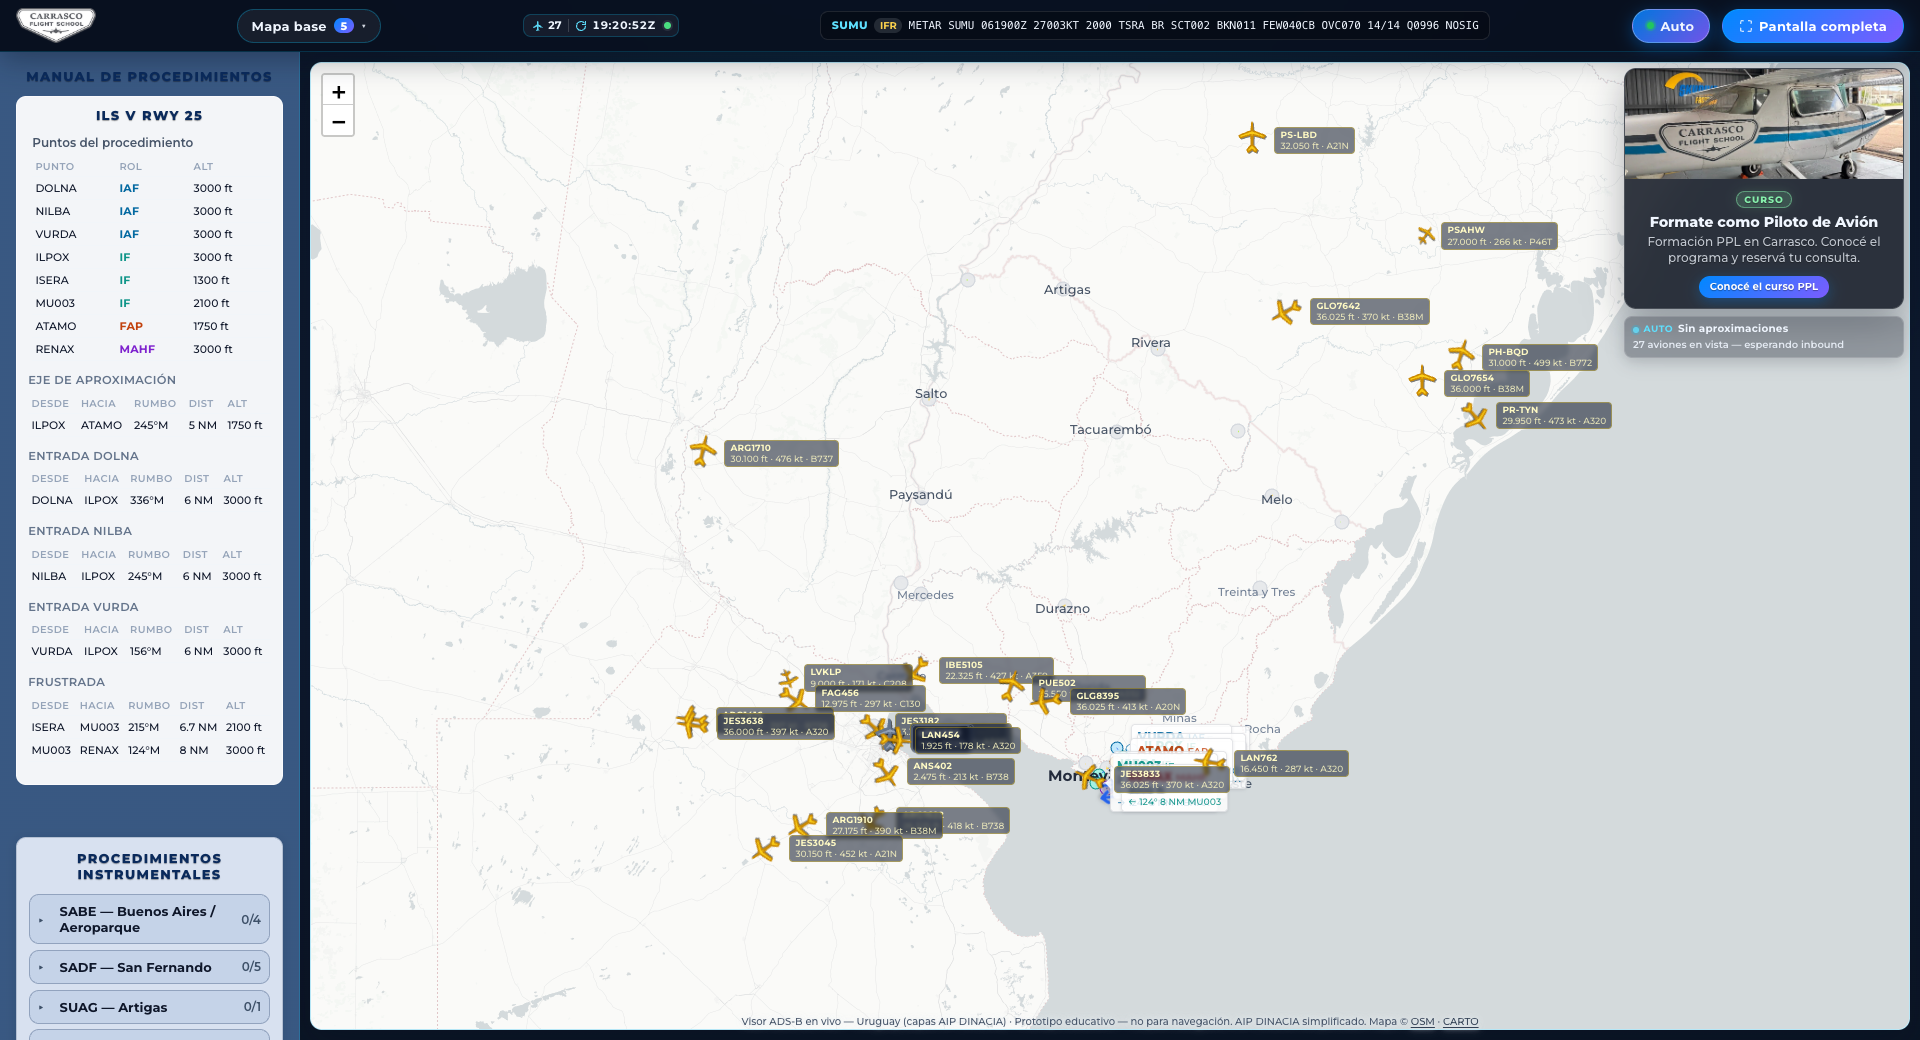
Task: Select the GLO7642 aircraft icon
Action: (x=1286, y=312)
